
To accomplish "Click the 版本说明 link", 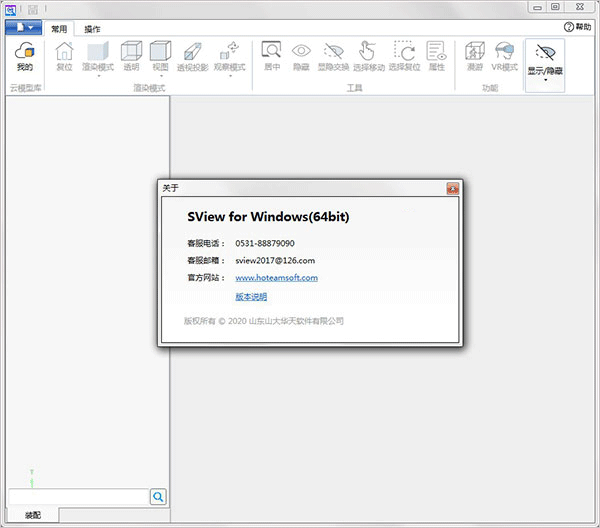I will pyautogui.click(x=251, y=297).
